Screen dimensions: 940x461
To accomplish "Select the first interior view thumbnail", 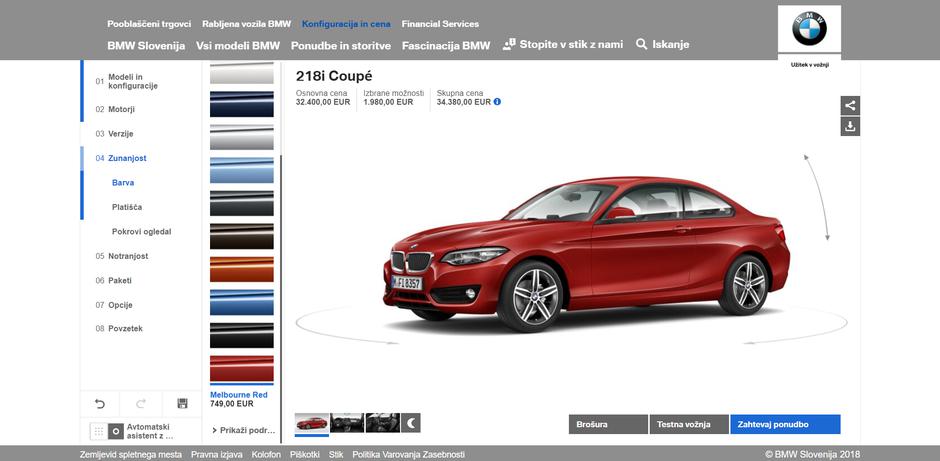I will pyautogui.click(x=347, y=423).
